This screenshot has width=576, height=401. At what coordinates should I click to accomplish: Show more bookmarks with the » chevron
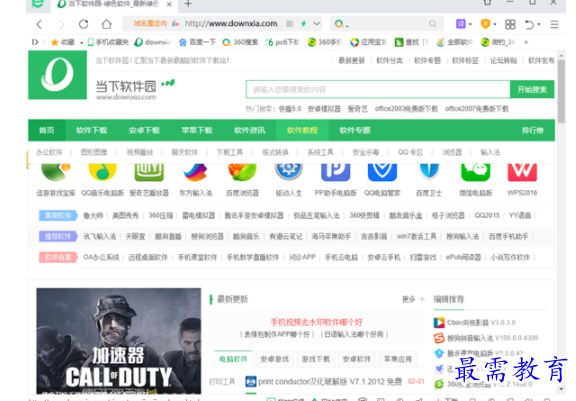tap(526, 42)
